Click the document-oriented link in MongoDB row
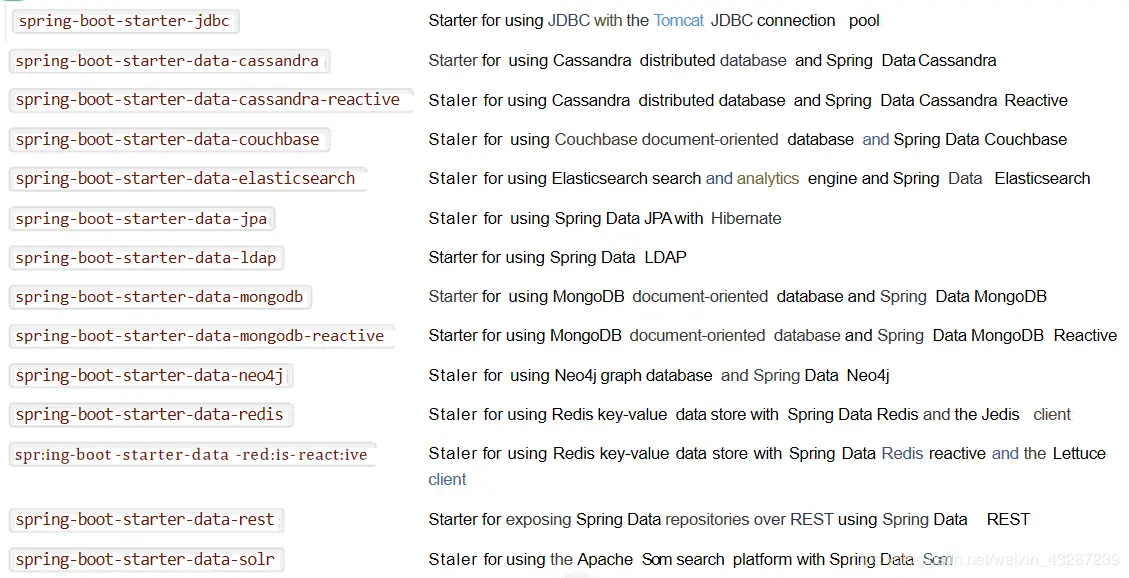This screenshot has width=1129, height=578. coord(700,297)
